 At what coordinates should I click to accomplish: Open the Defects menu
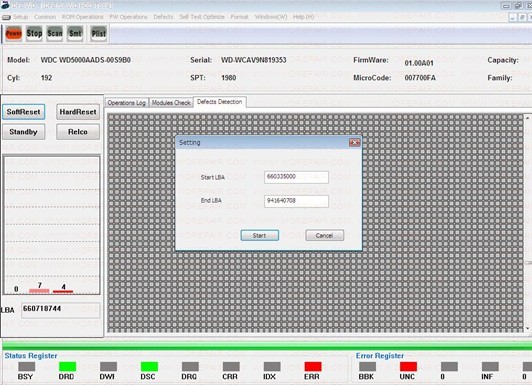163,17
